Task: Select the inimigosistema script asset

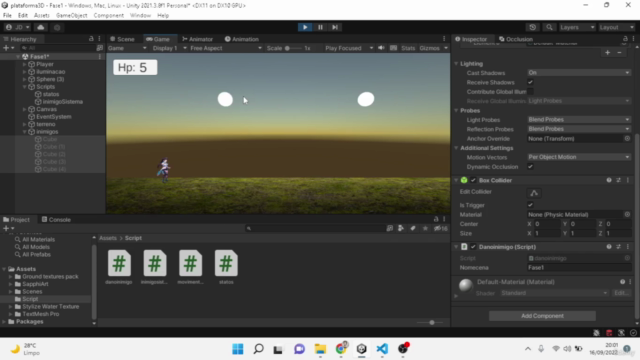Action: pyautogui.click(x=154, y=267)
